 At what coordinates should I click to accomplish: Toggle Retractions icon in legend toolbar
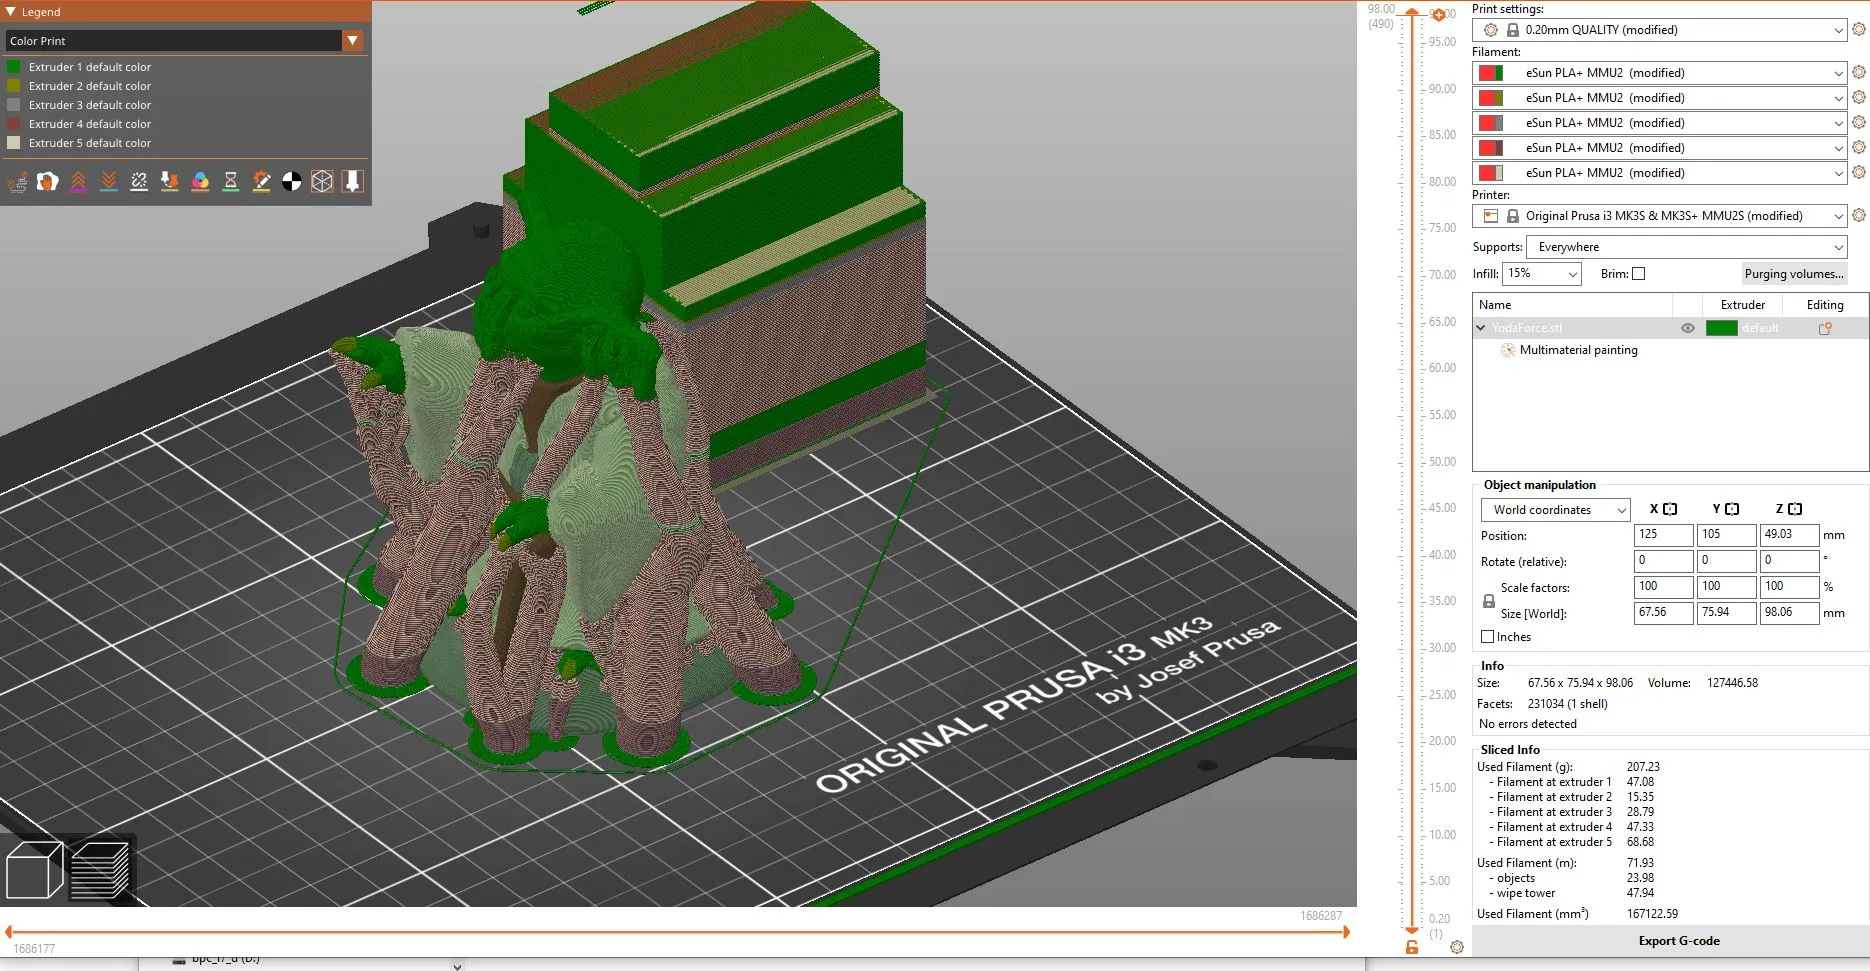pyautogui.click(x=78, y=181)
